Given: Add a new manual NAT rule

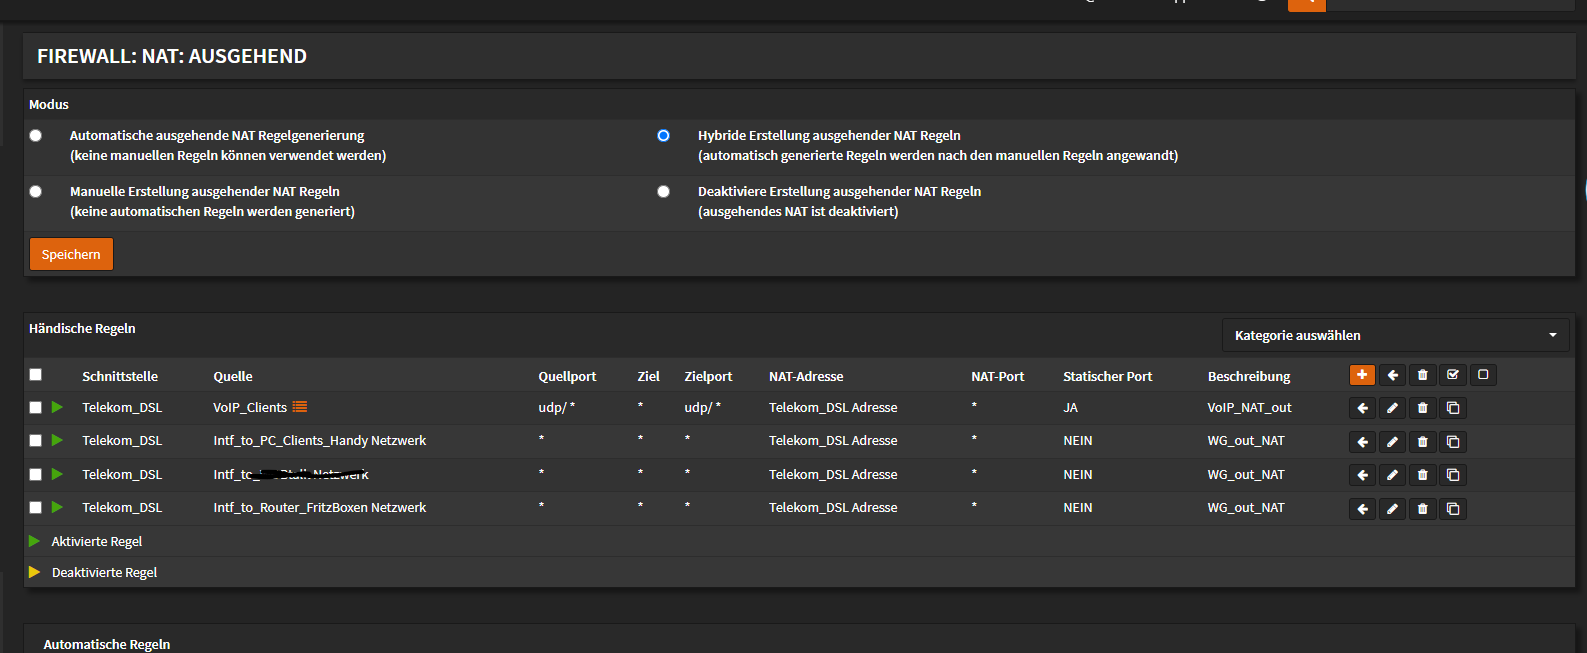Looking at the screenshot, I should pyautogui.click(x=1362, y=375).
